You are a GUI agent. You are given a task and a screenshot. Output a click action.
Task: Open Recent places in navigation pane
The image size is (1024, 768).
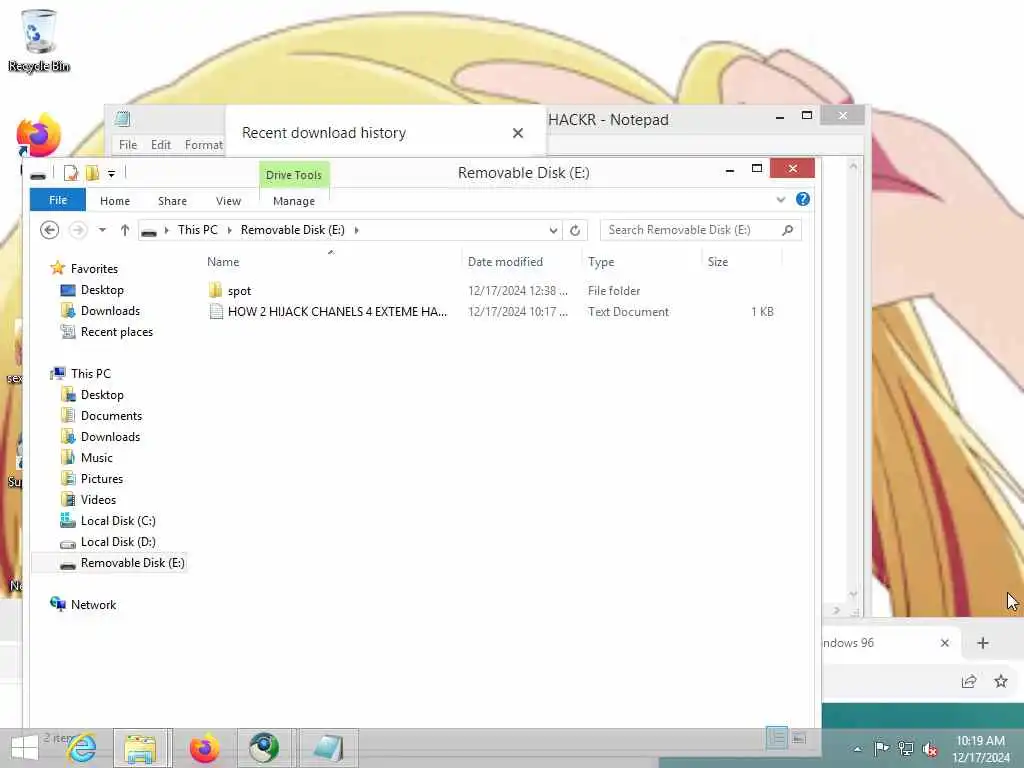tap(116, 332)
